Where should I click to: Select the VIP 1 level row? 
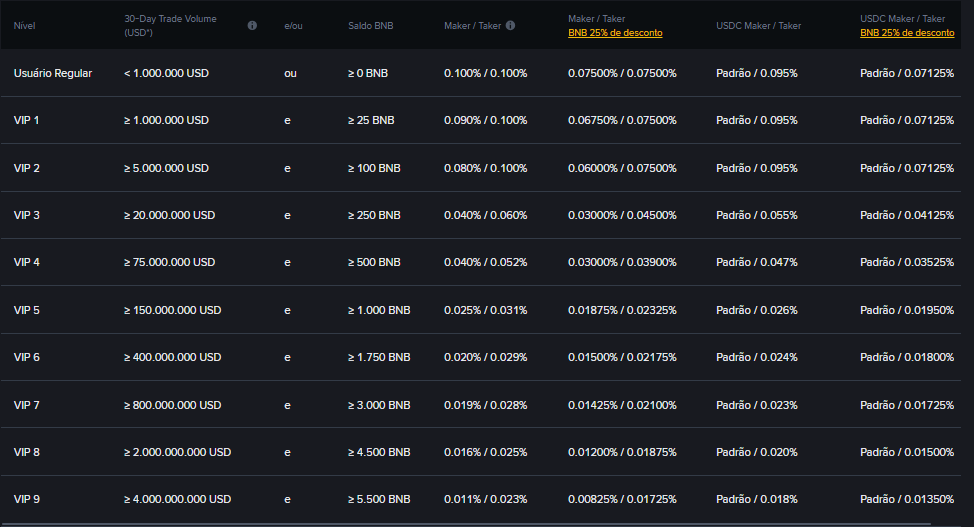coord(27,120)
